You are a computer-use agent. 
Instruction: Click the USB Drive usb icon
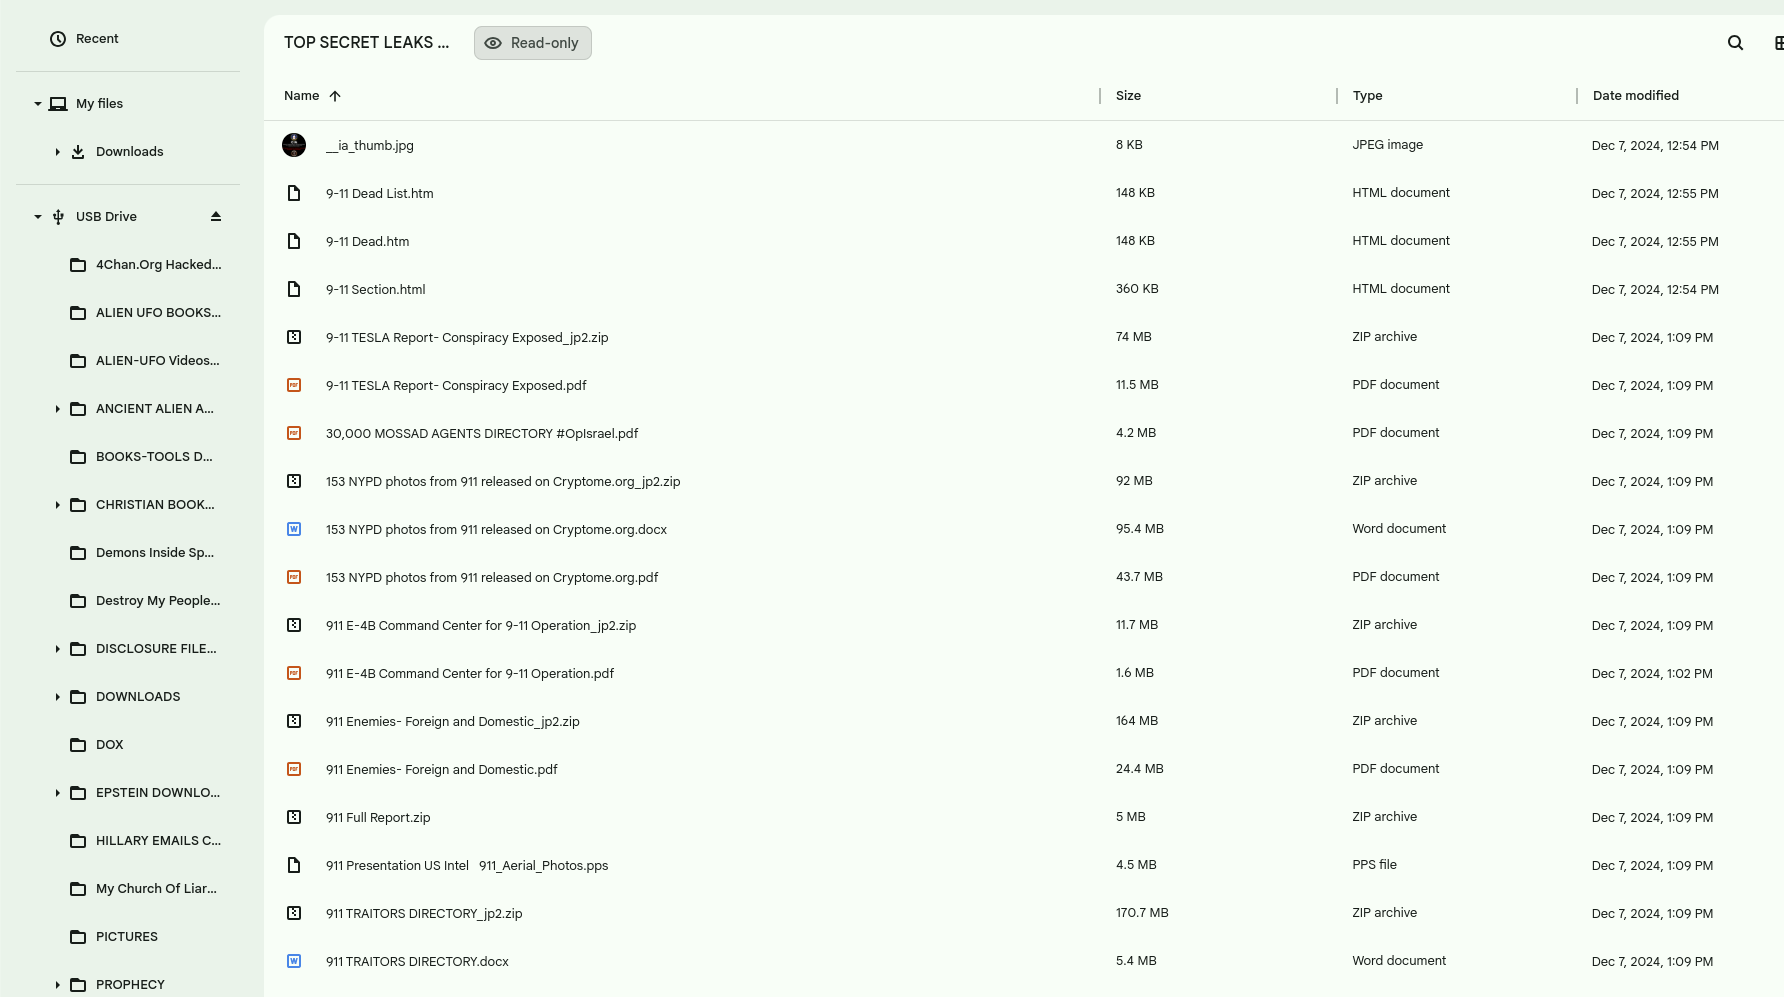point(58,217)
